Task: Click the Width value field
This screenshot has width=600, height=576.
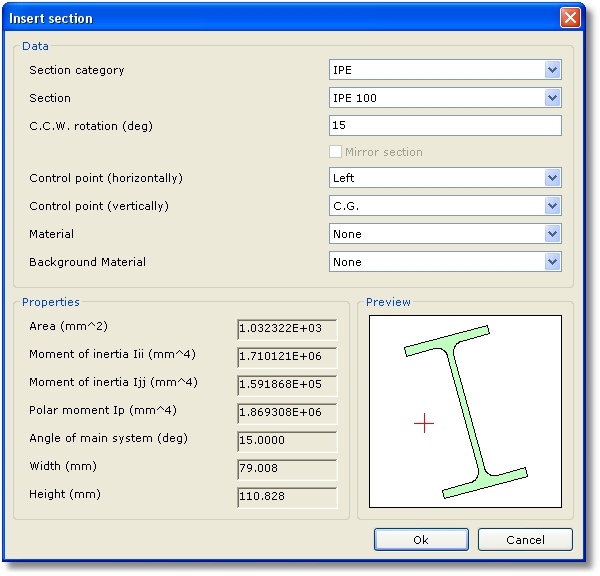Action: [287, 468]
